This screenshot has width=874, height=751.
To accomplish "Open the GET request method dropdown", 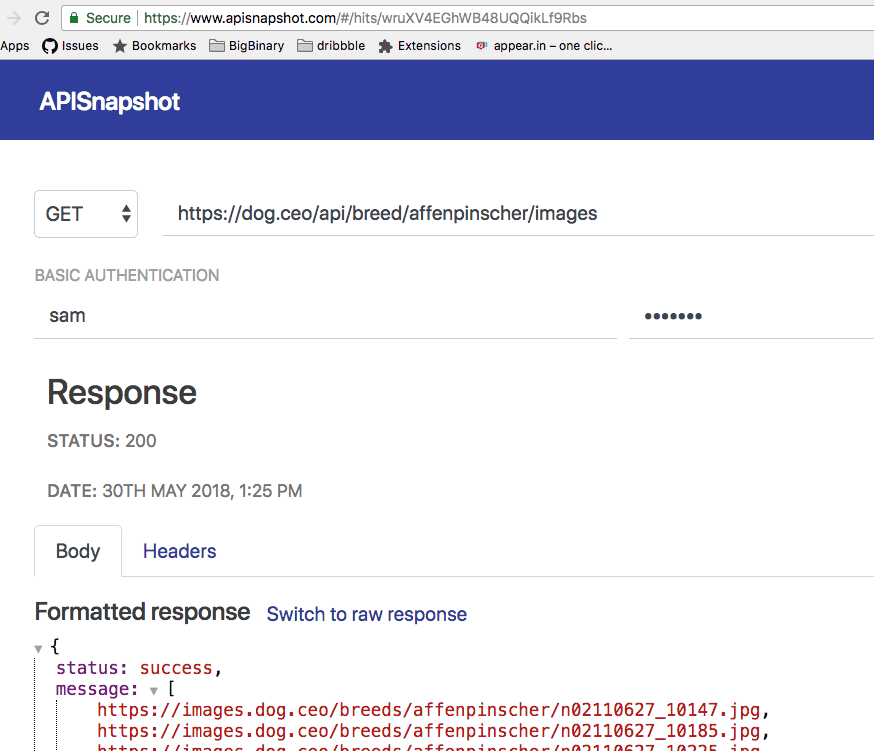I will (x=85, y=213).
